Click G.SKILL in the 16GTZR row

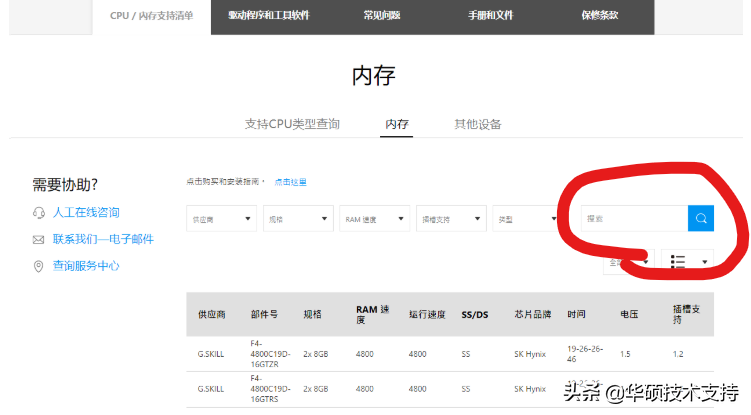[211, 354]
